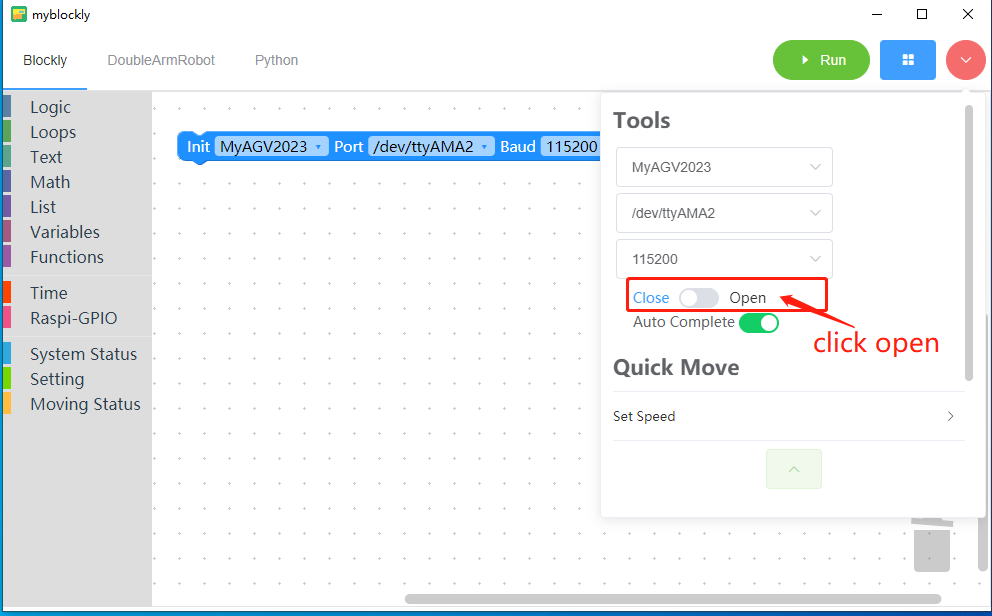Open the Text block category
The width and height of the screenshot is (992, 616).
(77, 157)
